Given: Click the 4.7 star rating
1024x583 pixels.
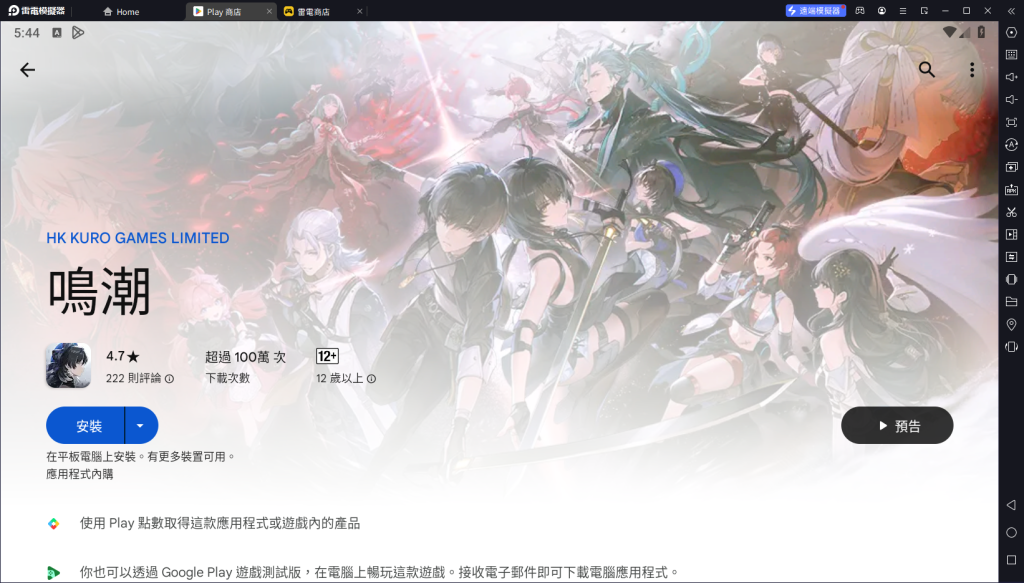Looking at the screenshot, I should (x=123, y=356).
